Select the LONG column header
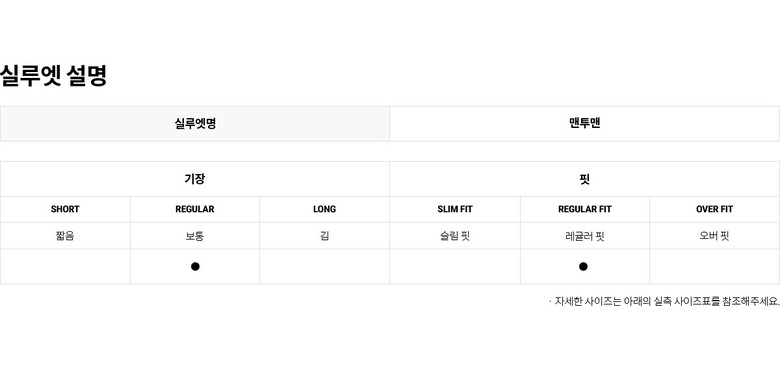 tap(324, 209)
